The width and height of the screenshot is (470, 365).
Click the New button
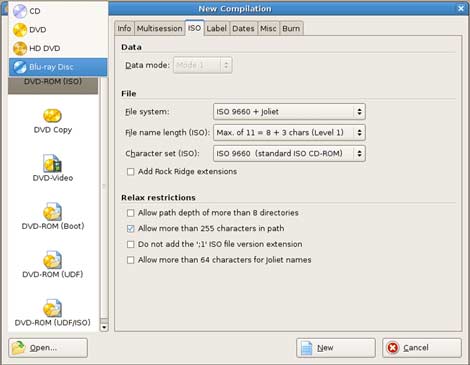[x=336, y=348]
